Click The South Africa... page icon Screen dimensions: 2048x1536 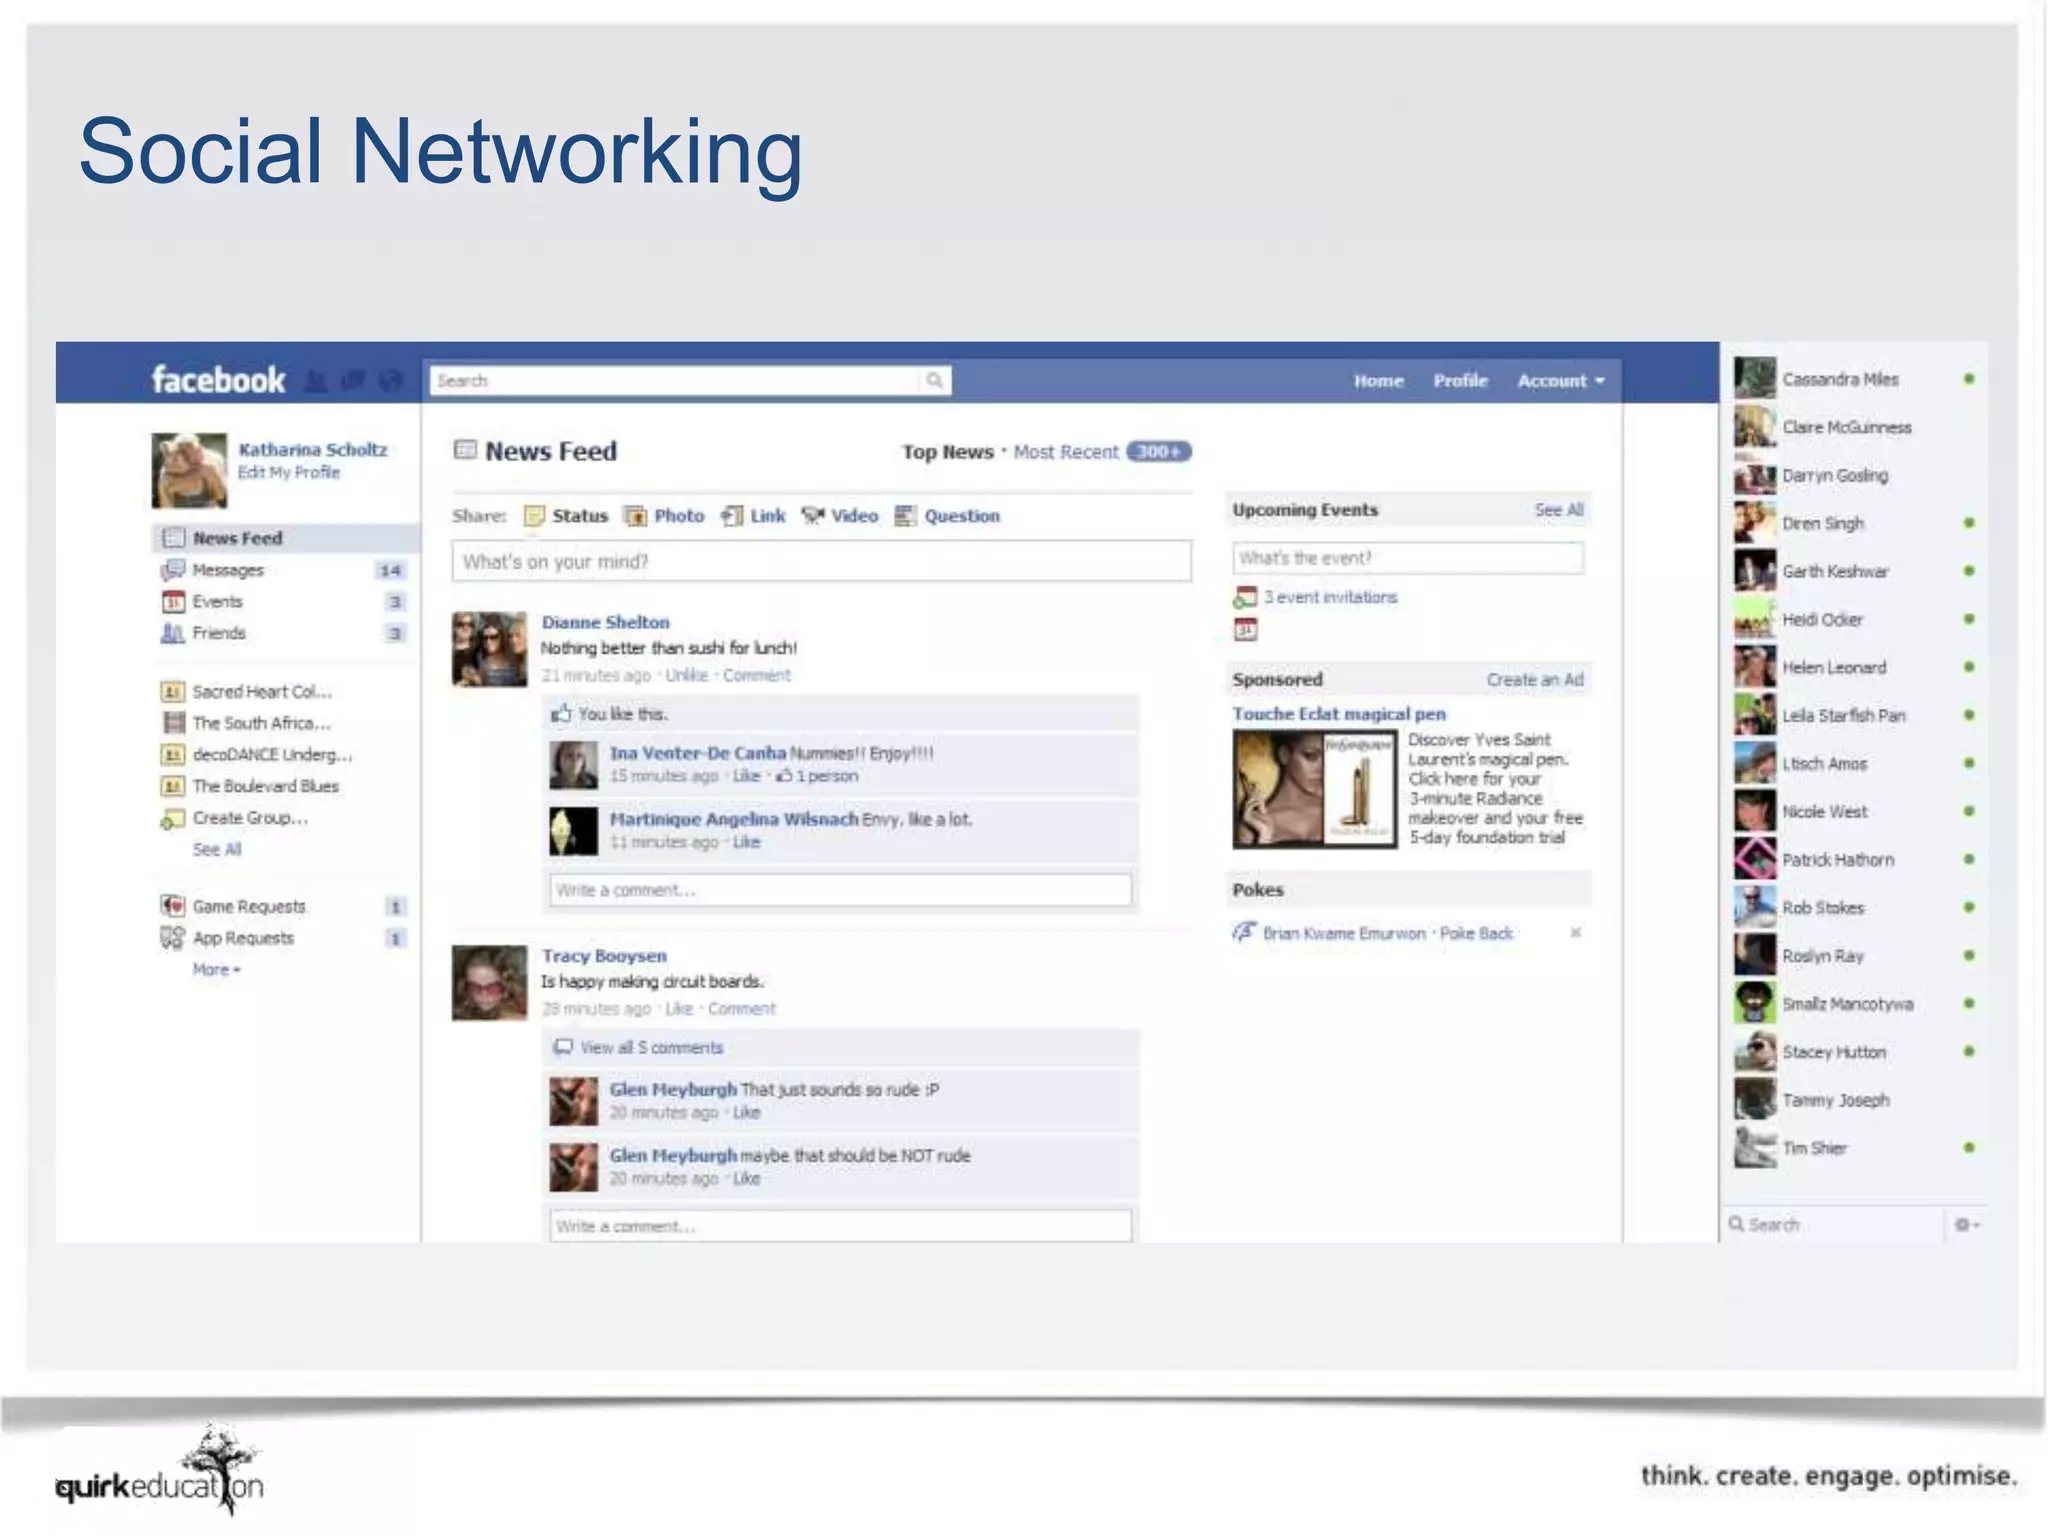[x=173, y=723]
